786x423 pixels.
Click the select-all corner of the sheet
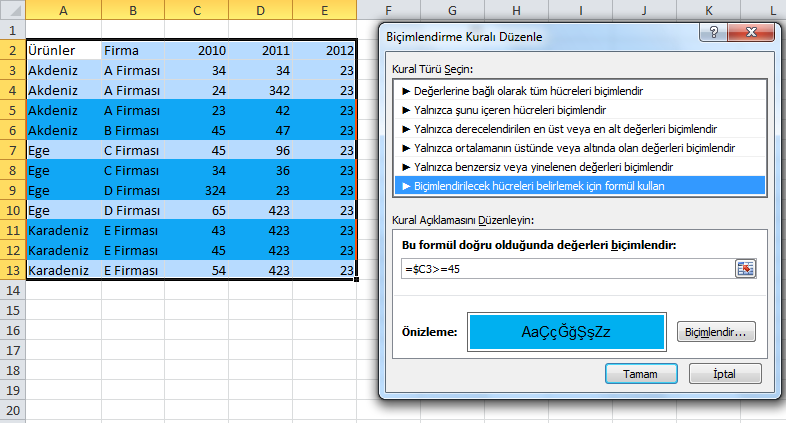click(x=11, y=10)
